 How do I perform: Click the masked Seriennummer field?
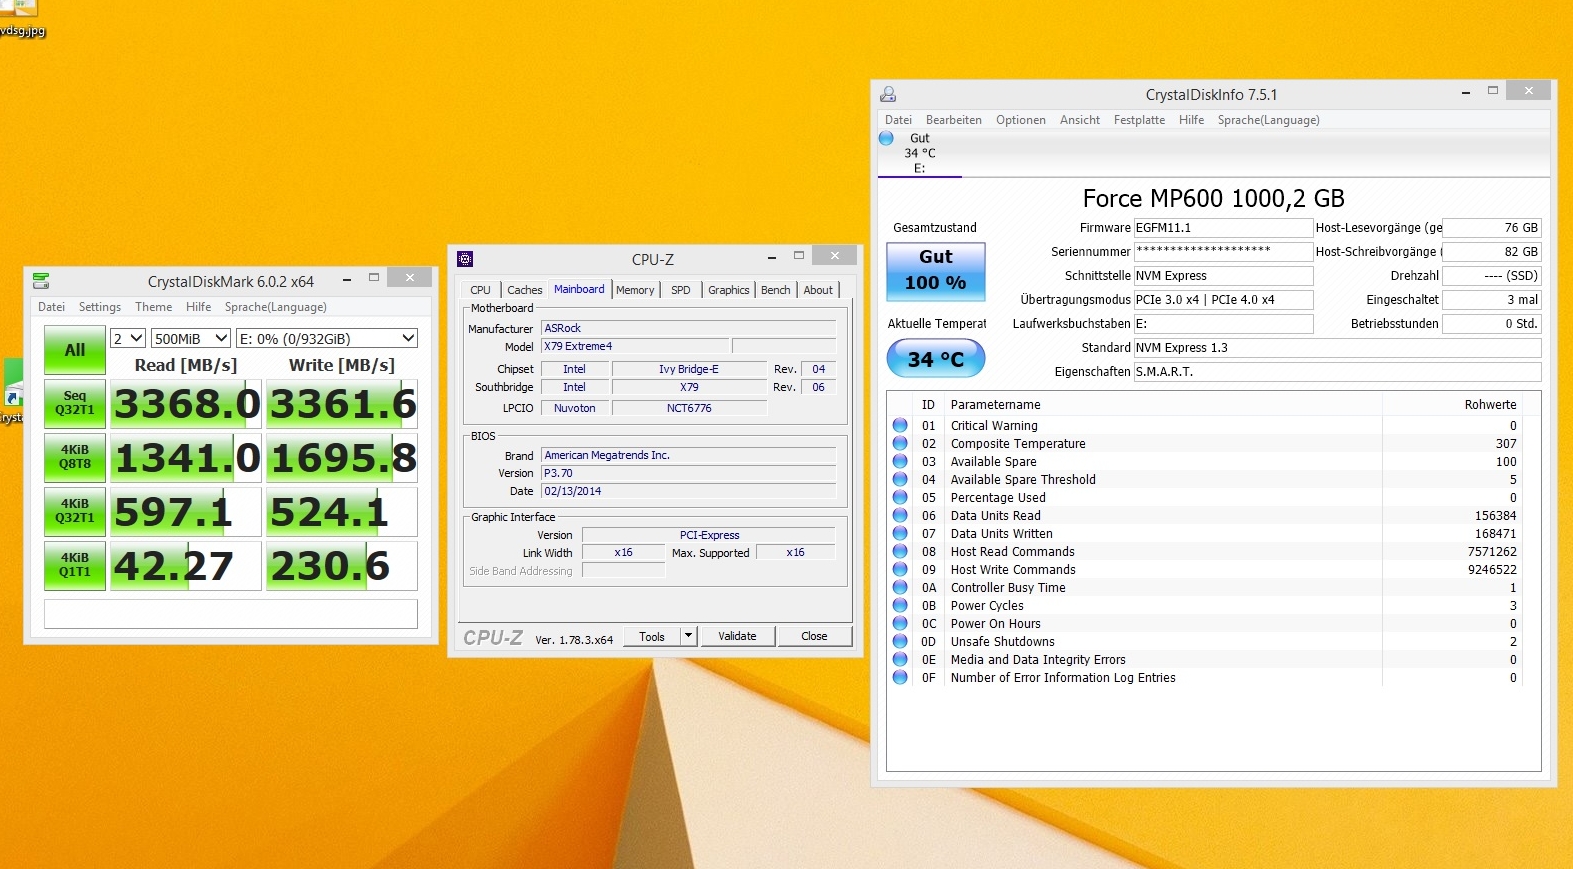tap(1223, 252)
